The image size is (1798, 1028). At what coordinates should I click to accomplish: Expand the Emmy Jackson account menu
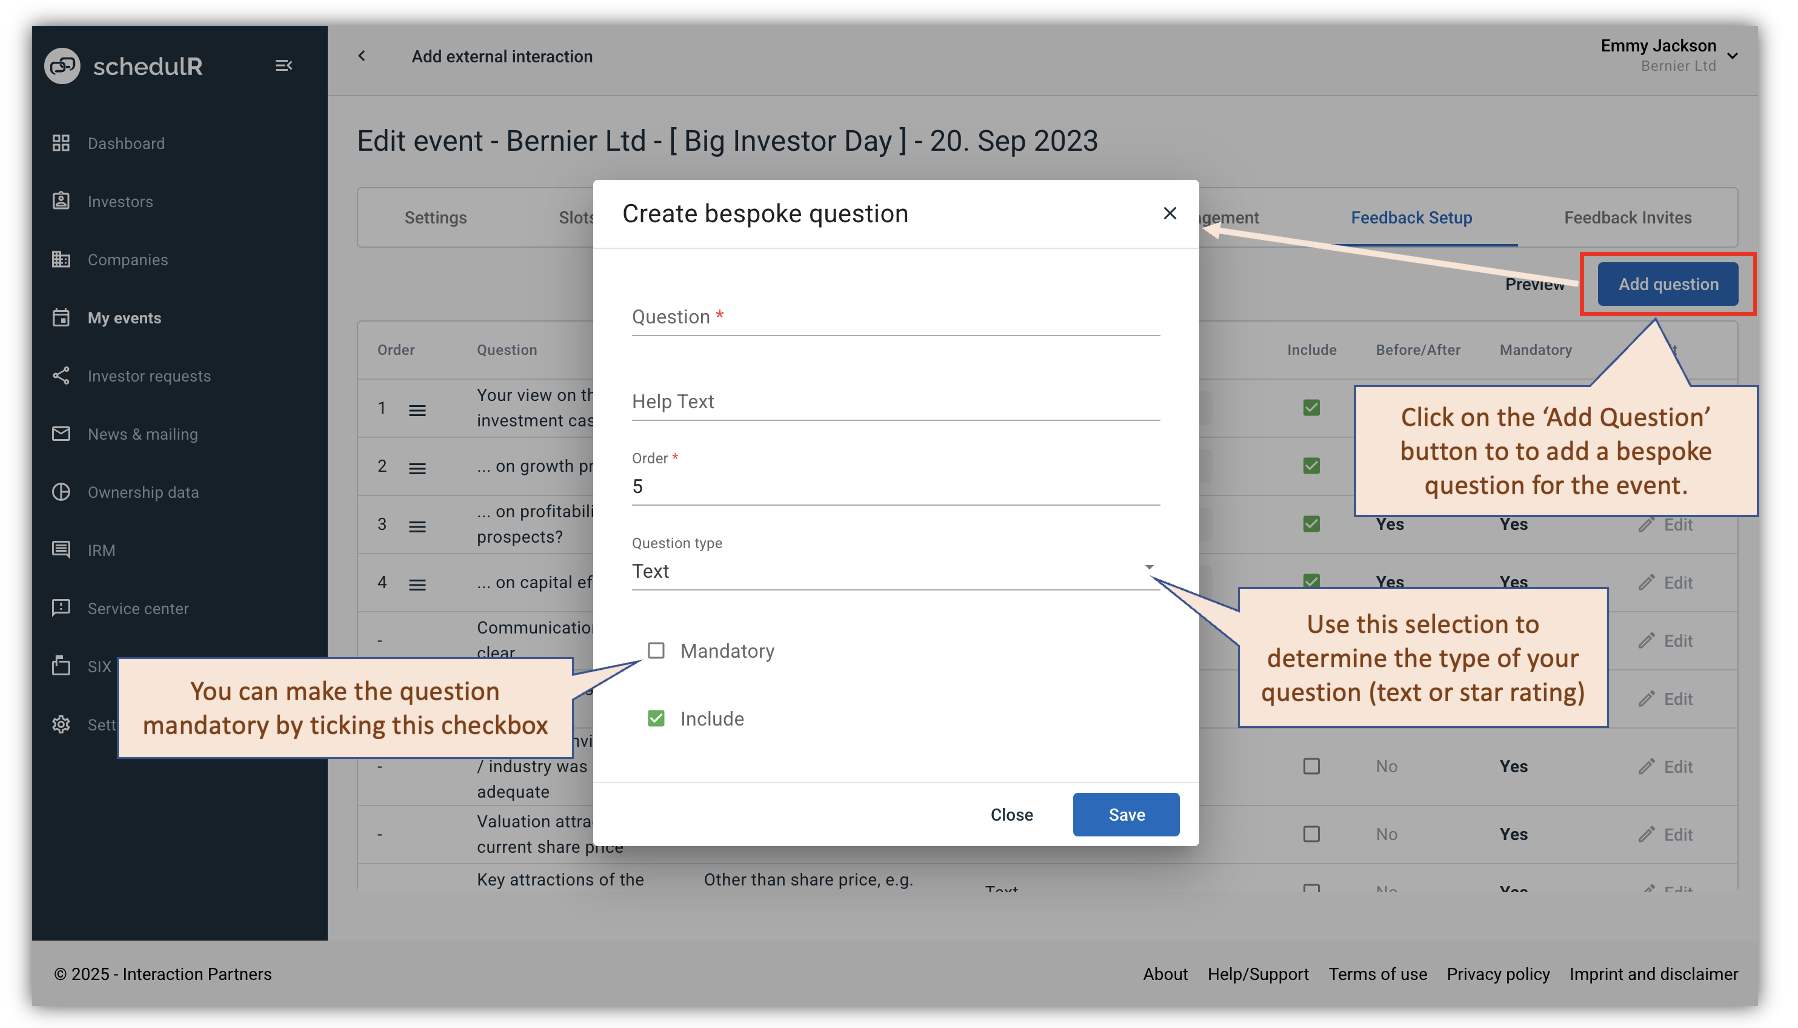coord(1732,55)
